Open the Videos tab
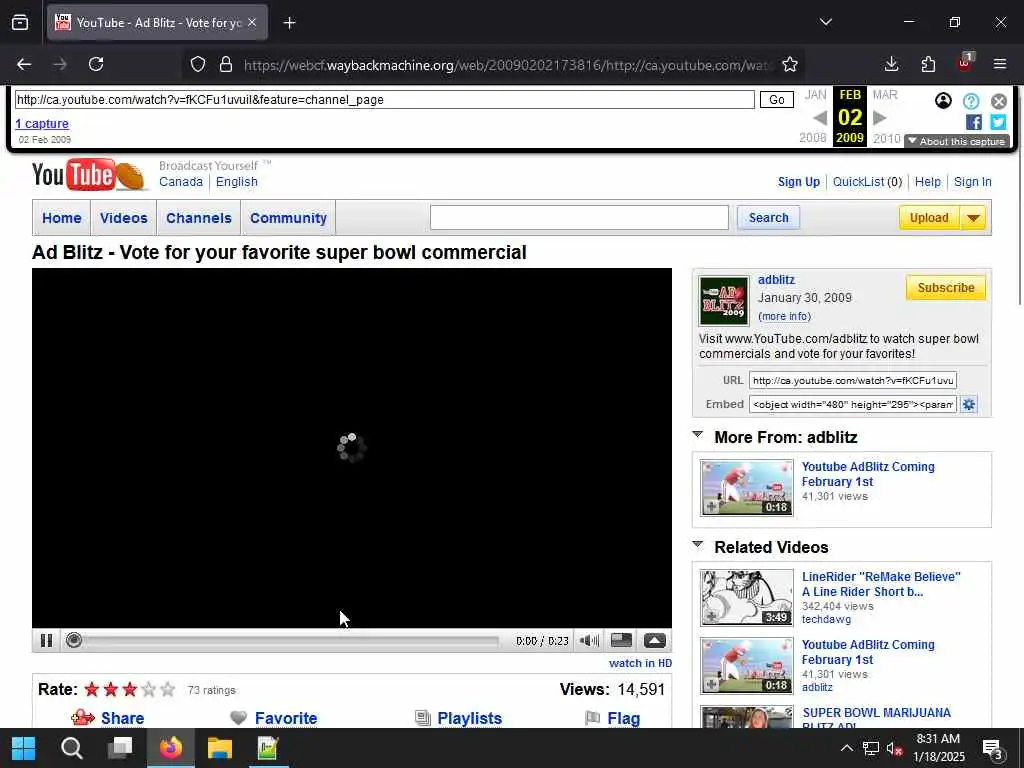 tap(123, 218)
